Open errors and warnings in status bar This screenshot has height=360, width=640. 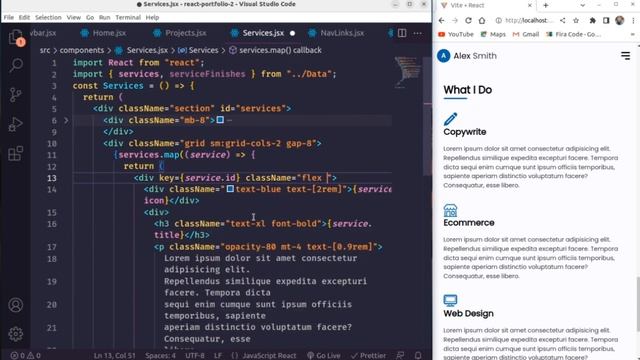tap(25, 356)
